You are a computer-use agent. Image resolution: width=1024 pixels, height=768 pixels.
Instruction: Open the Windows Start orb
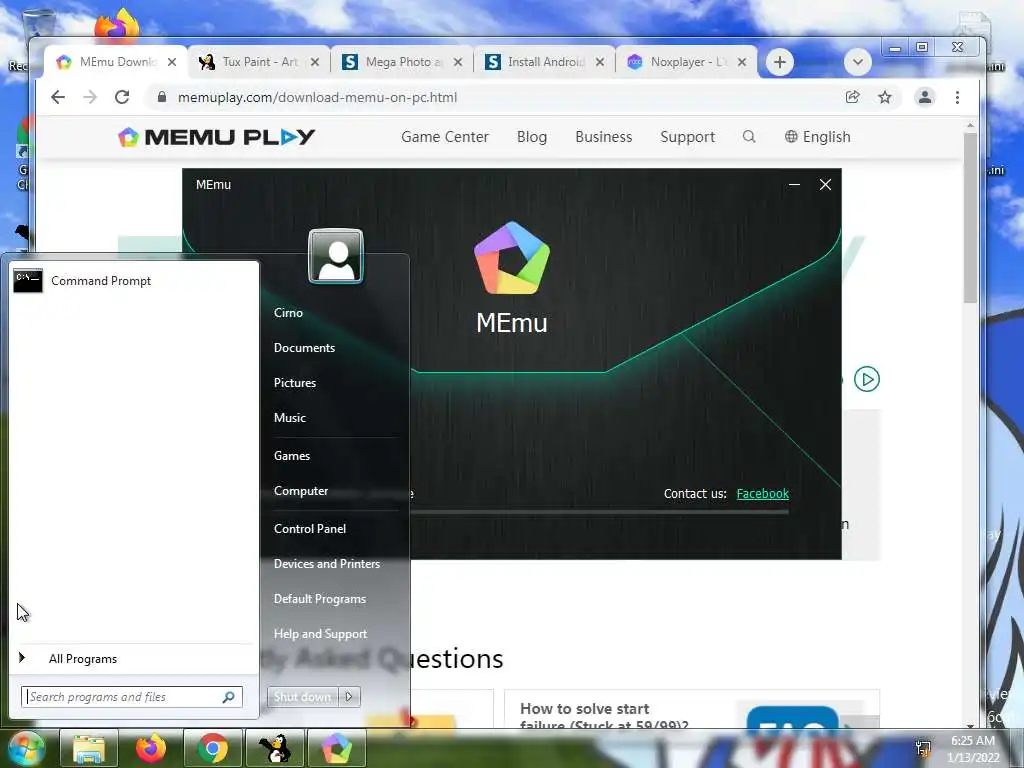tap(26, 748)
